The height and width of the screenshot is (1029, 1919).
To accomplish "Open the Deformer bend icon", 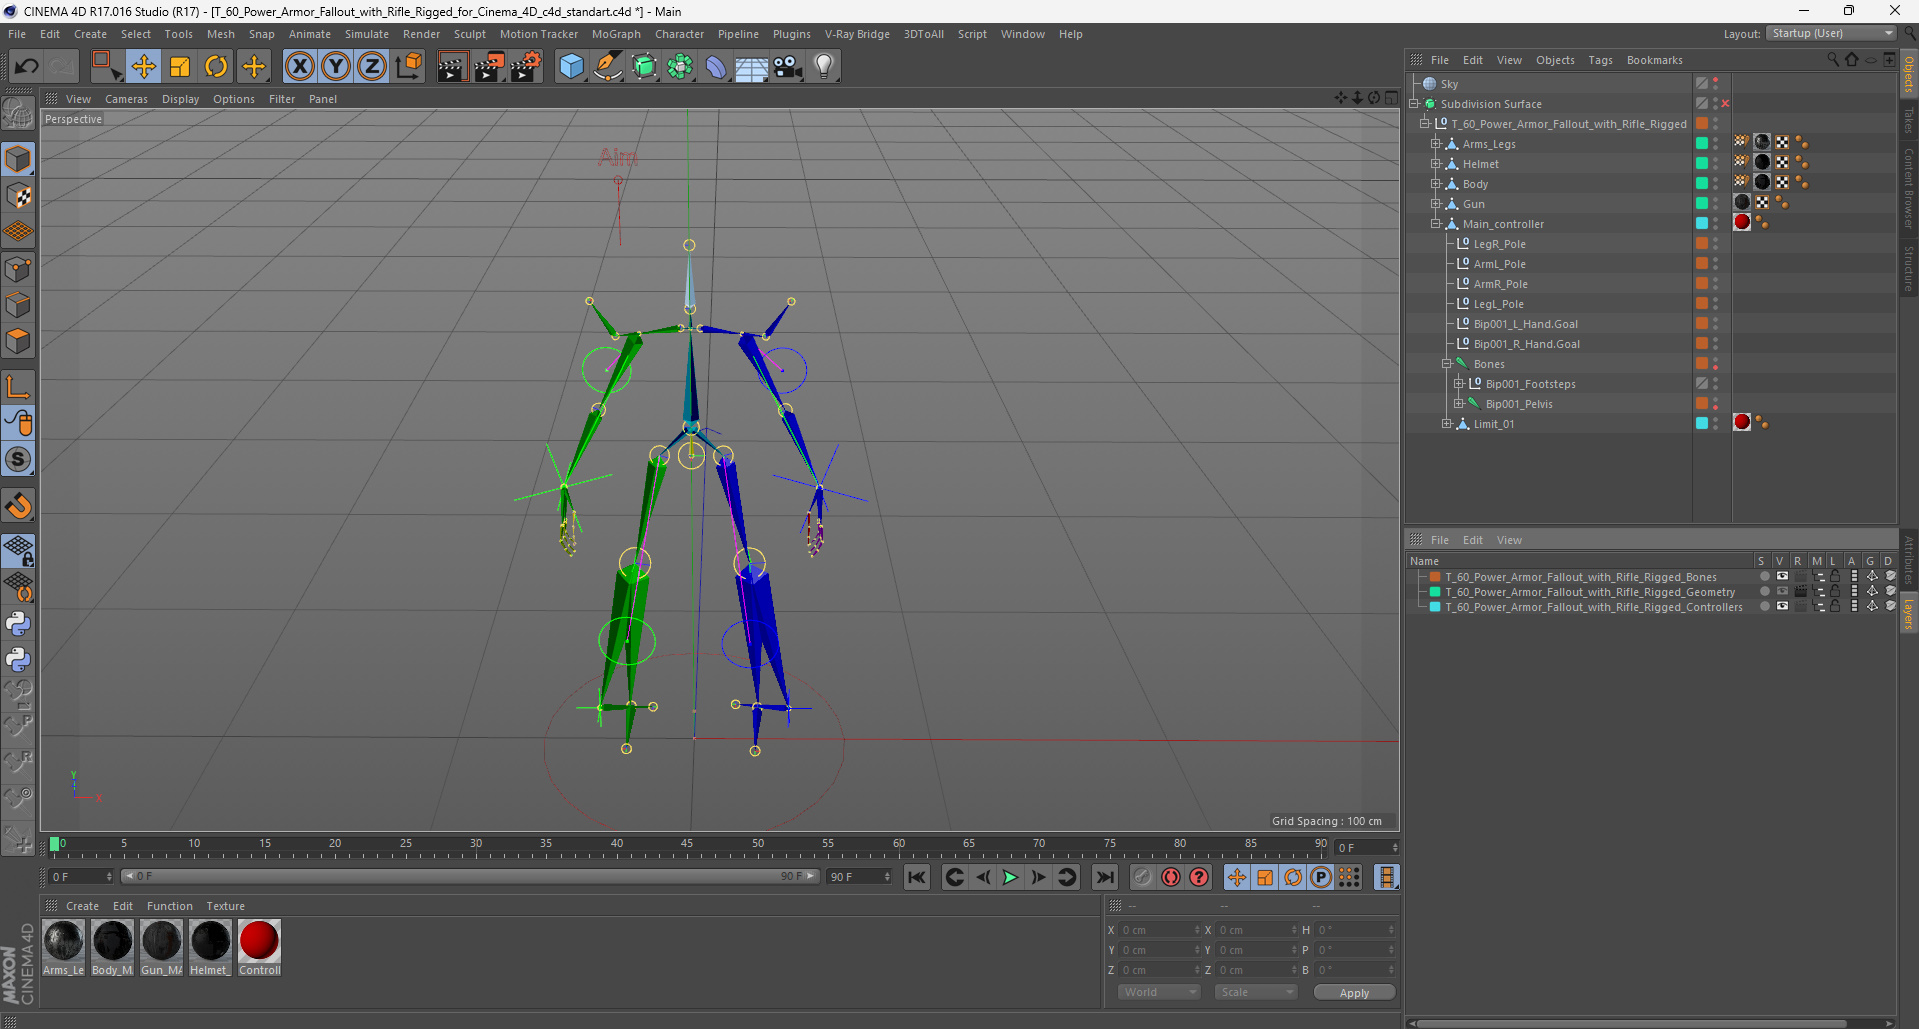I will coord(716,67).
